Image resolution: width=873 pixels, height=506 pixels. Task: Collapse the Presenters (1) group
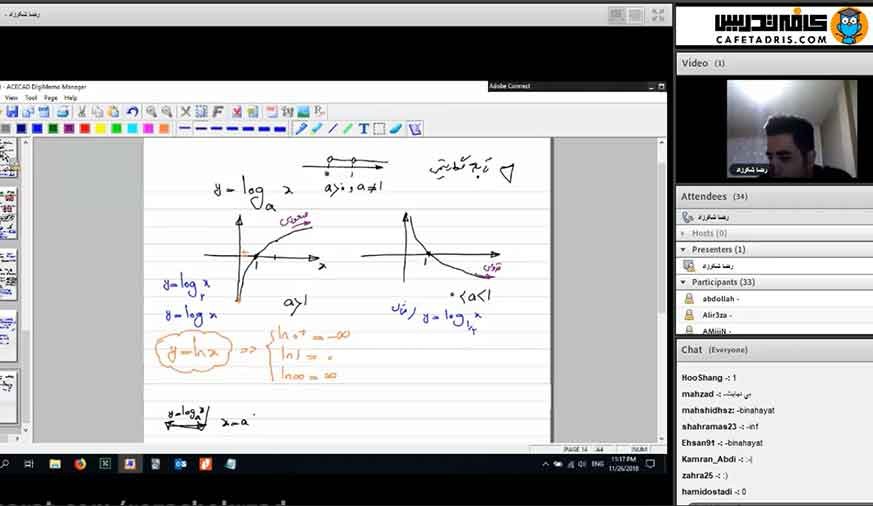point(683,250)
